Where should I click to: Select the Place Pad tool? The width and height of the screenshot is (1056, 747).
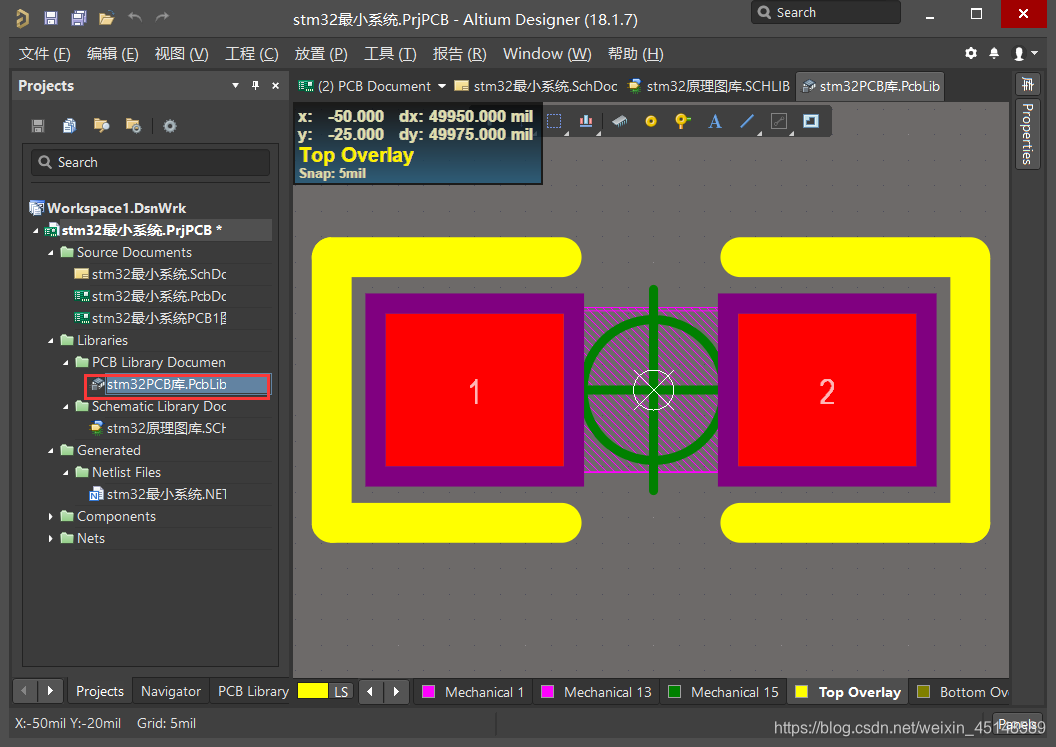651,121
